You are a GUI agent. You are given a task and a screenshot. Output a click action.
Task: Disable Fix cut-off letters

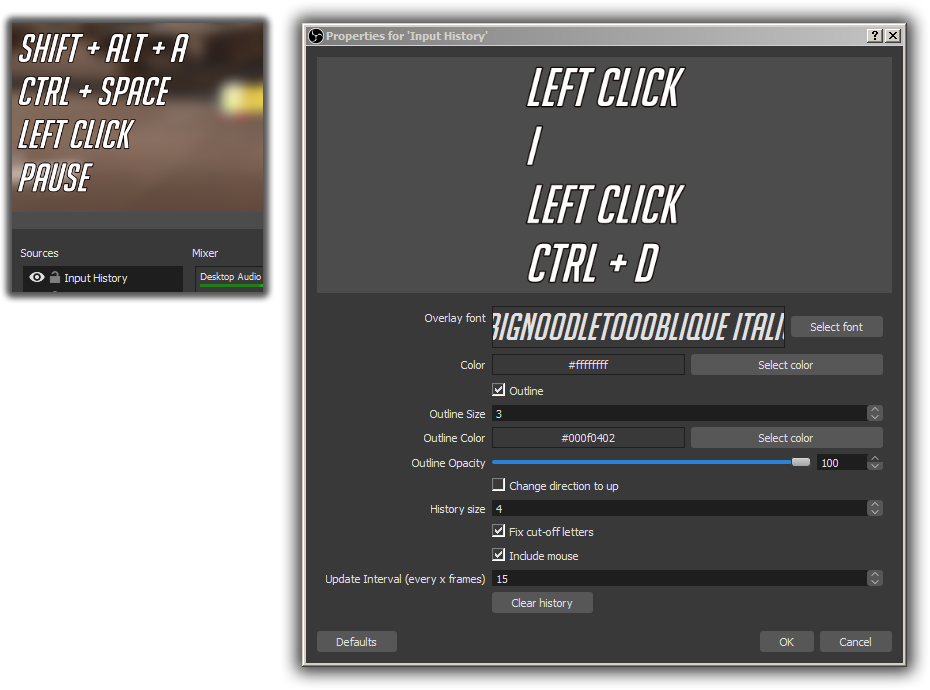click(498, 531)
